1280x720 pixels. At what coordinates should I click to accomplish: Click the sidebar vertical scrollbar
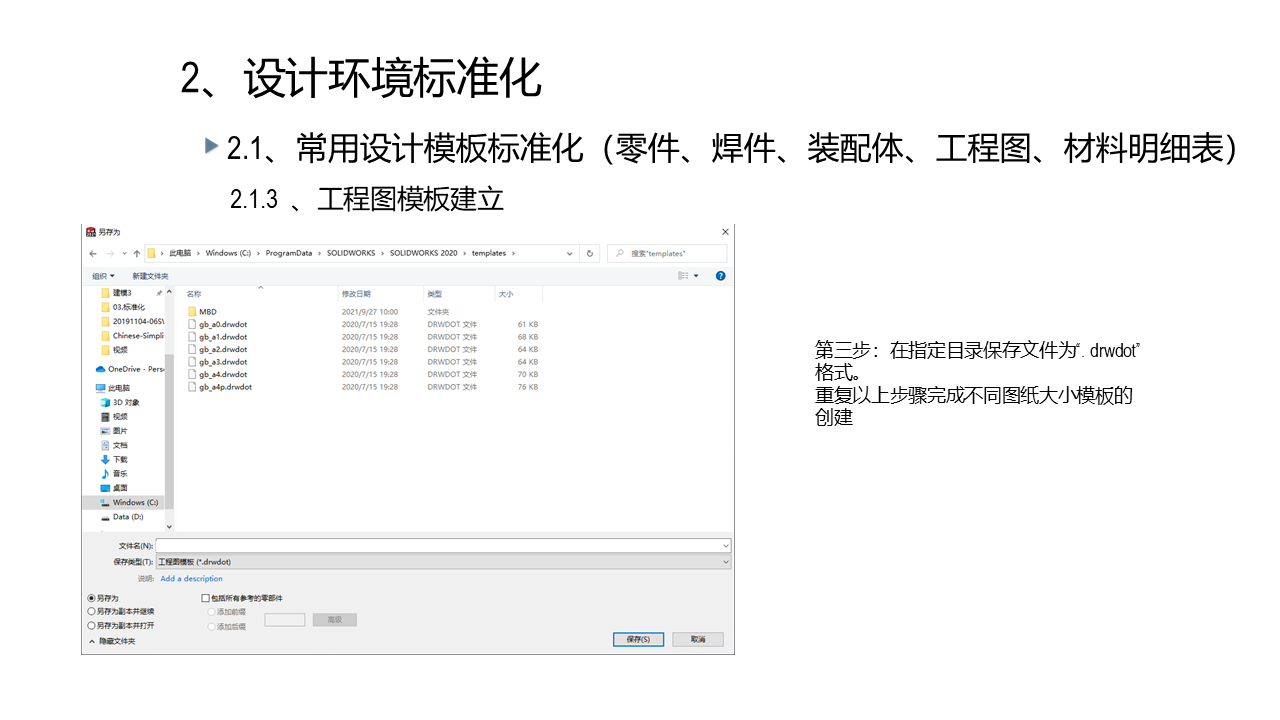(x=169, y=420)
